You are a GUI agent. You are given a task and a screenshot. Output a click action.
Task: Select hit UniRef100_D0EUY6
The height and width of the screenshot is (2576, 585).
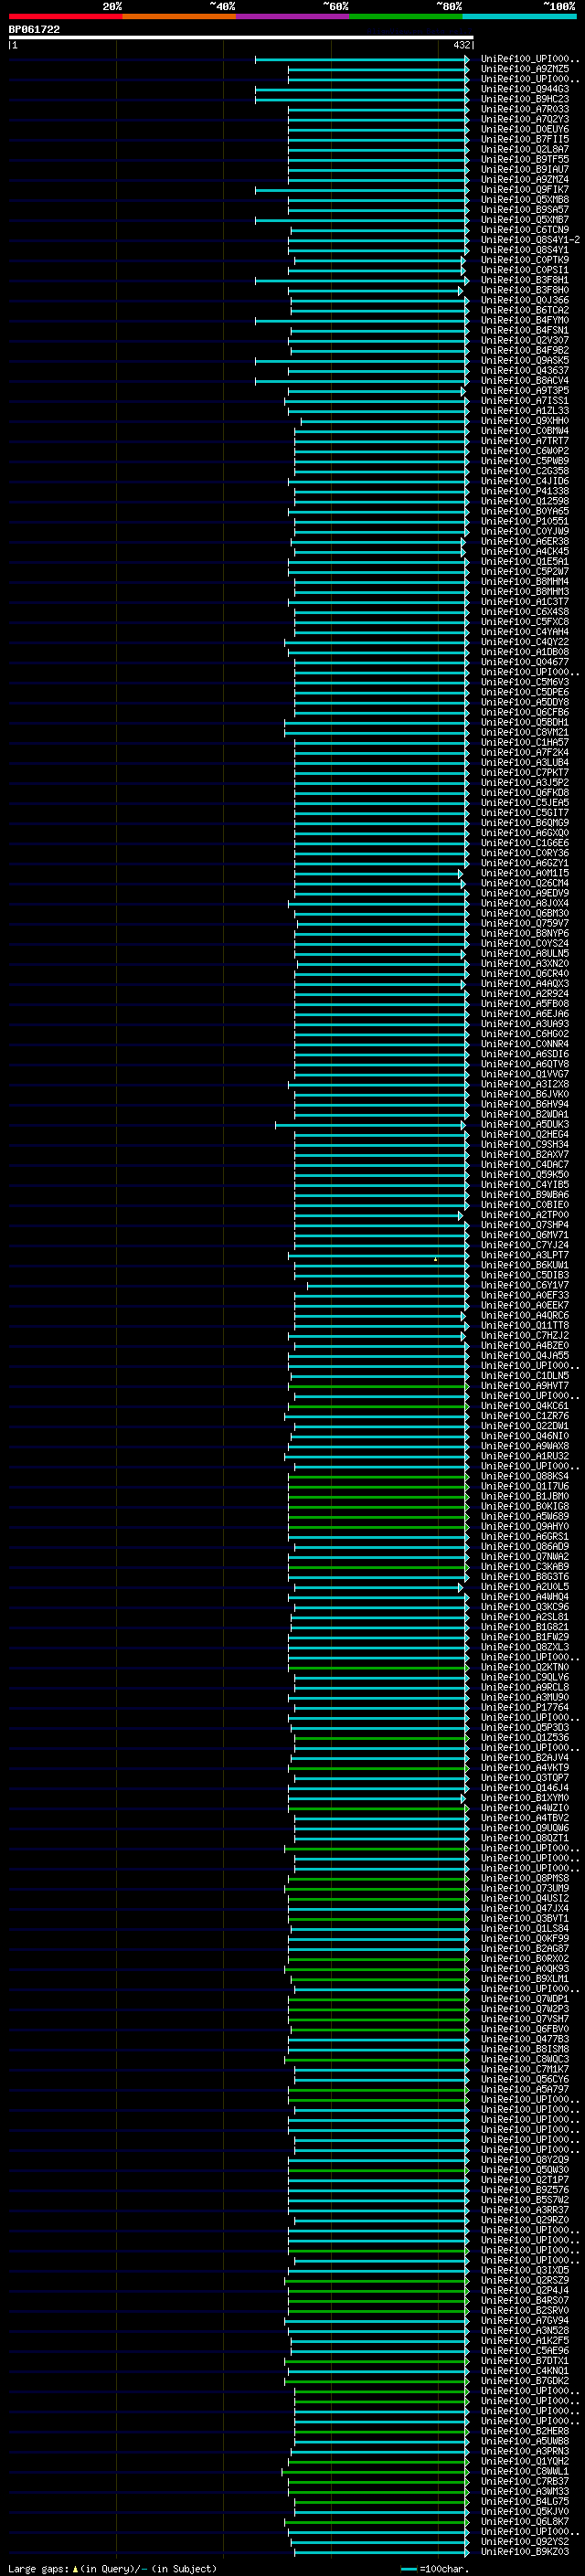click(x=524, y=129)
